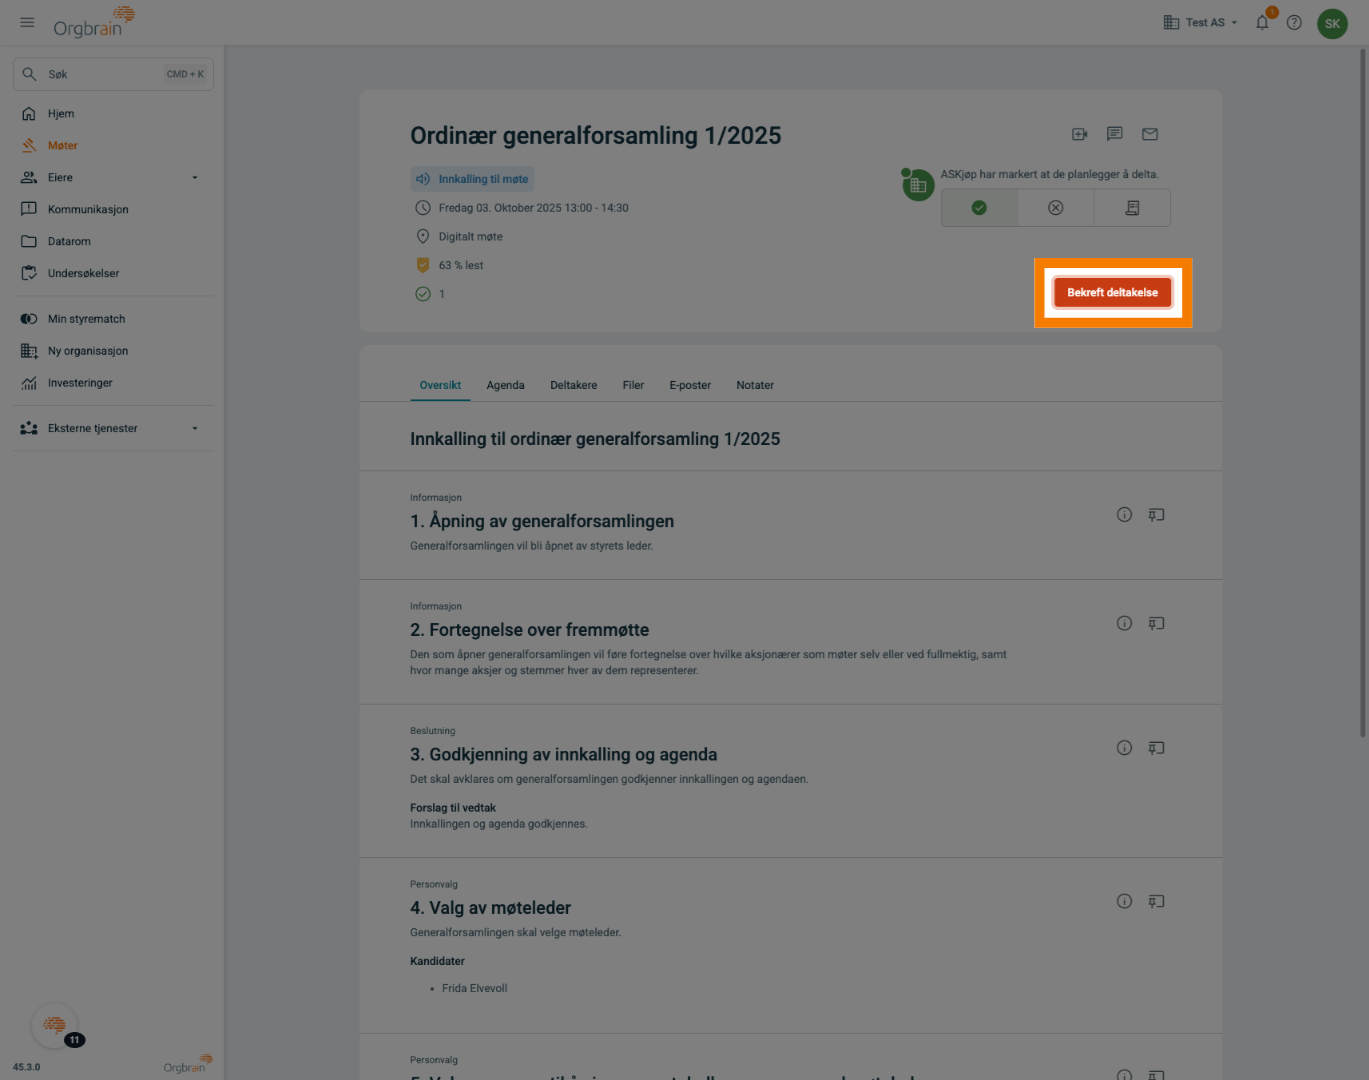Expand Eksterne tjenester in sidebar
The width and height of the screenshot is (1369, 1080).
pyautogui.click(x=195, y=429)
